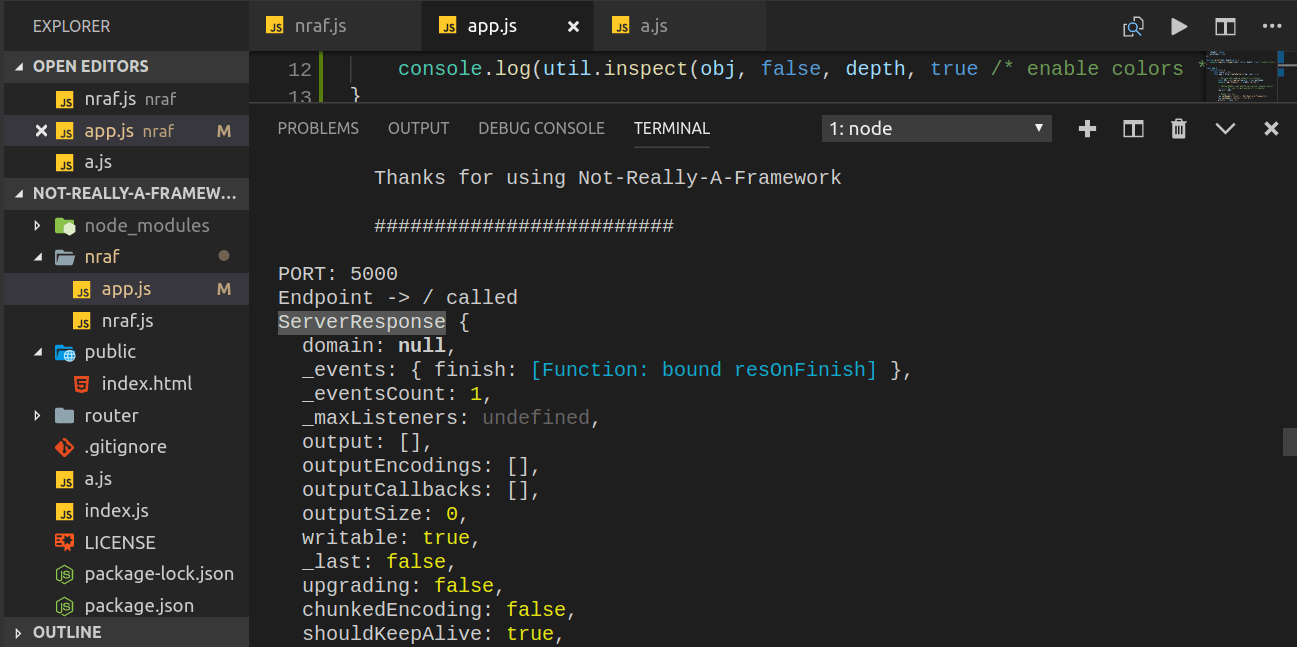This screenshot has width=1297, height=647.
Task: Add a new terminal with the plus icon
Action: [1087, 128]
